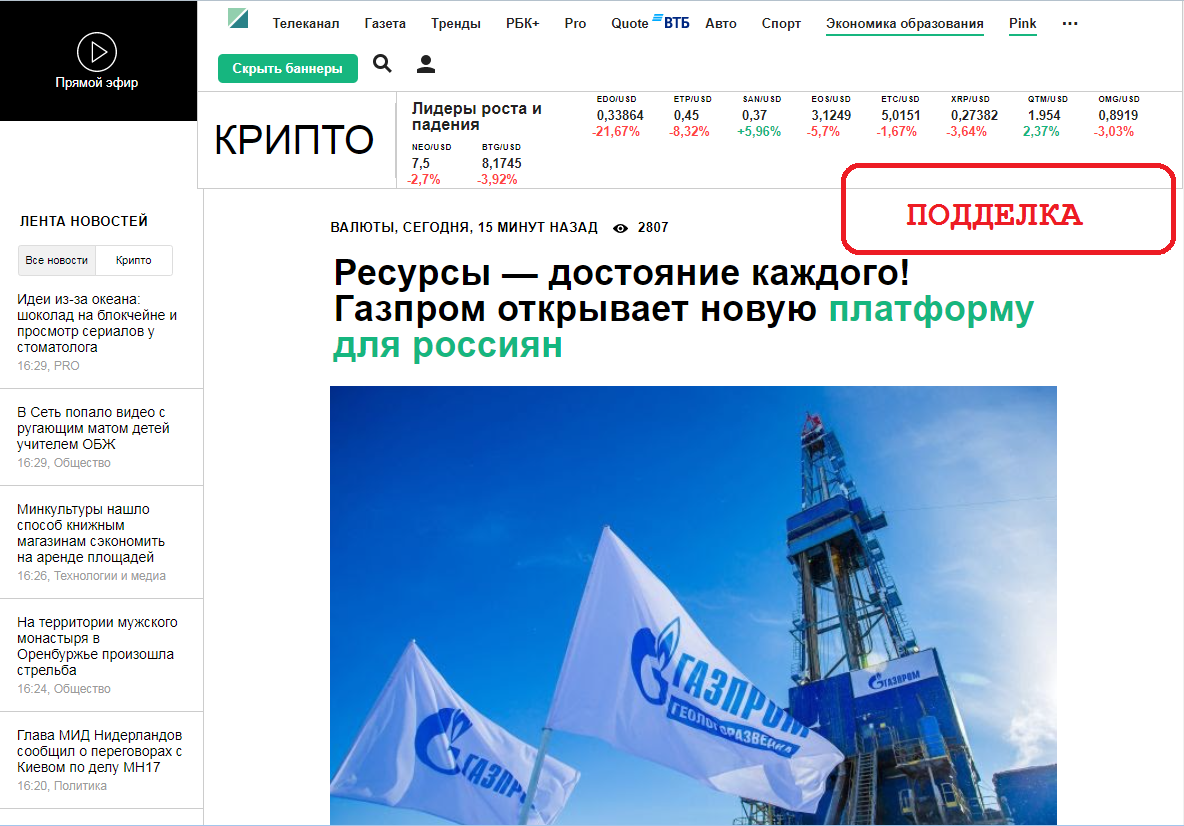1184x826 pixels.
Task: Click the ВАЛЮТЫ category label
Action: point(363,227)
